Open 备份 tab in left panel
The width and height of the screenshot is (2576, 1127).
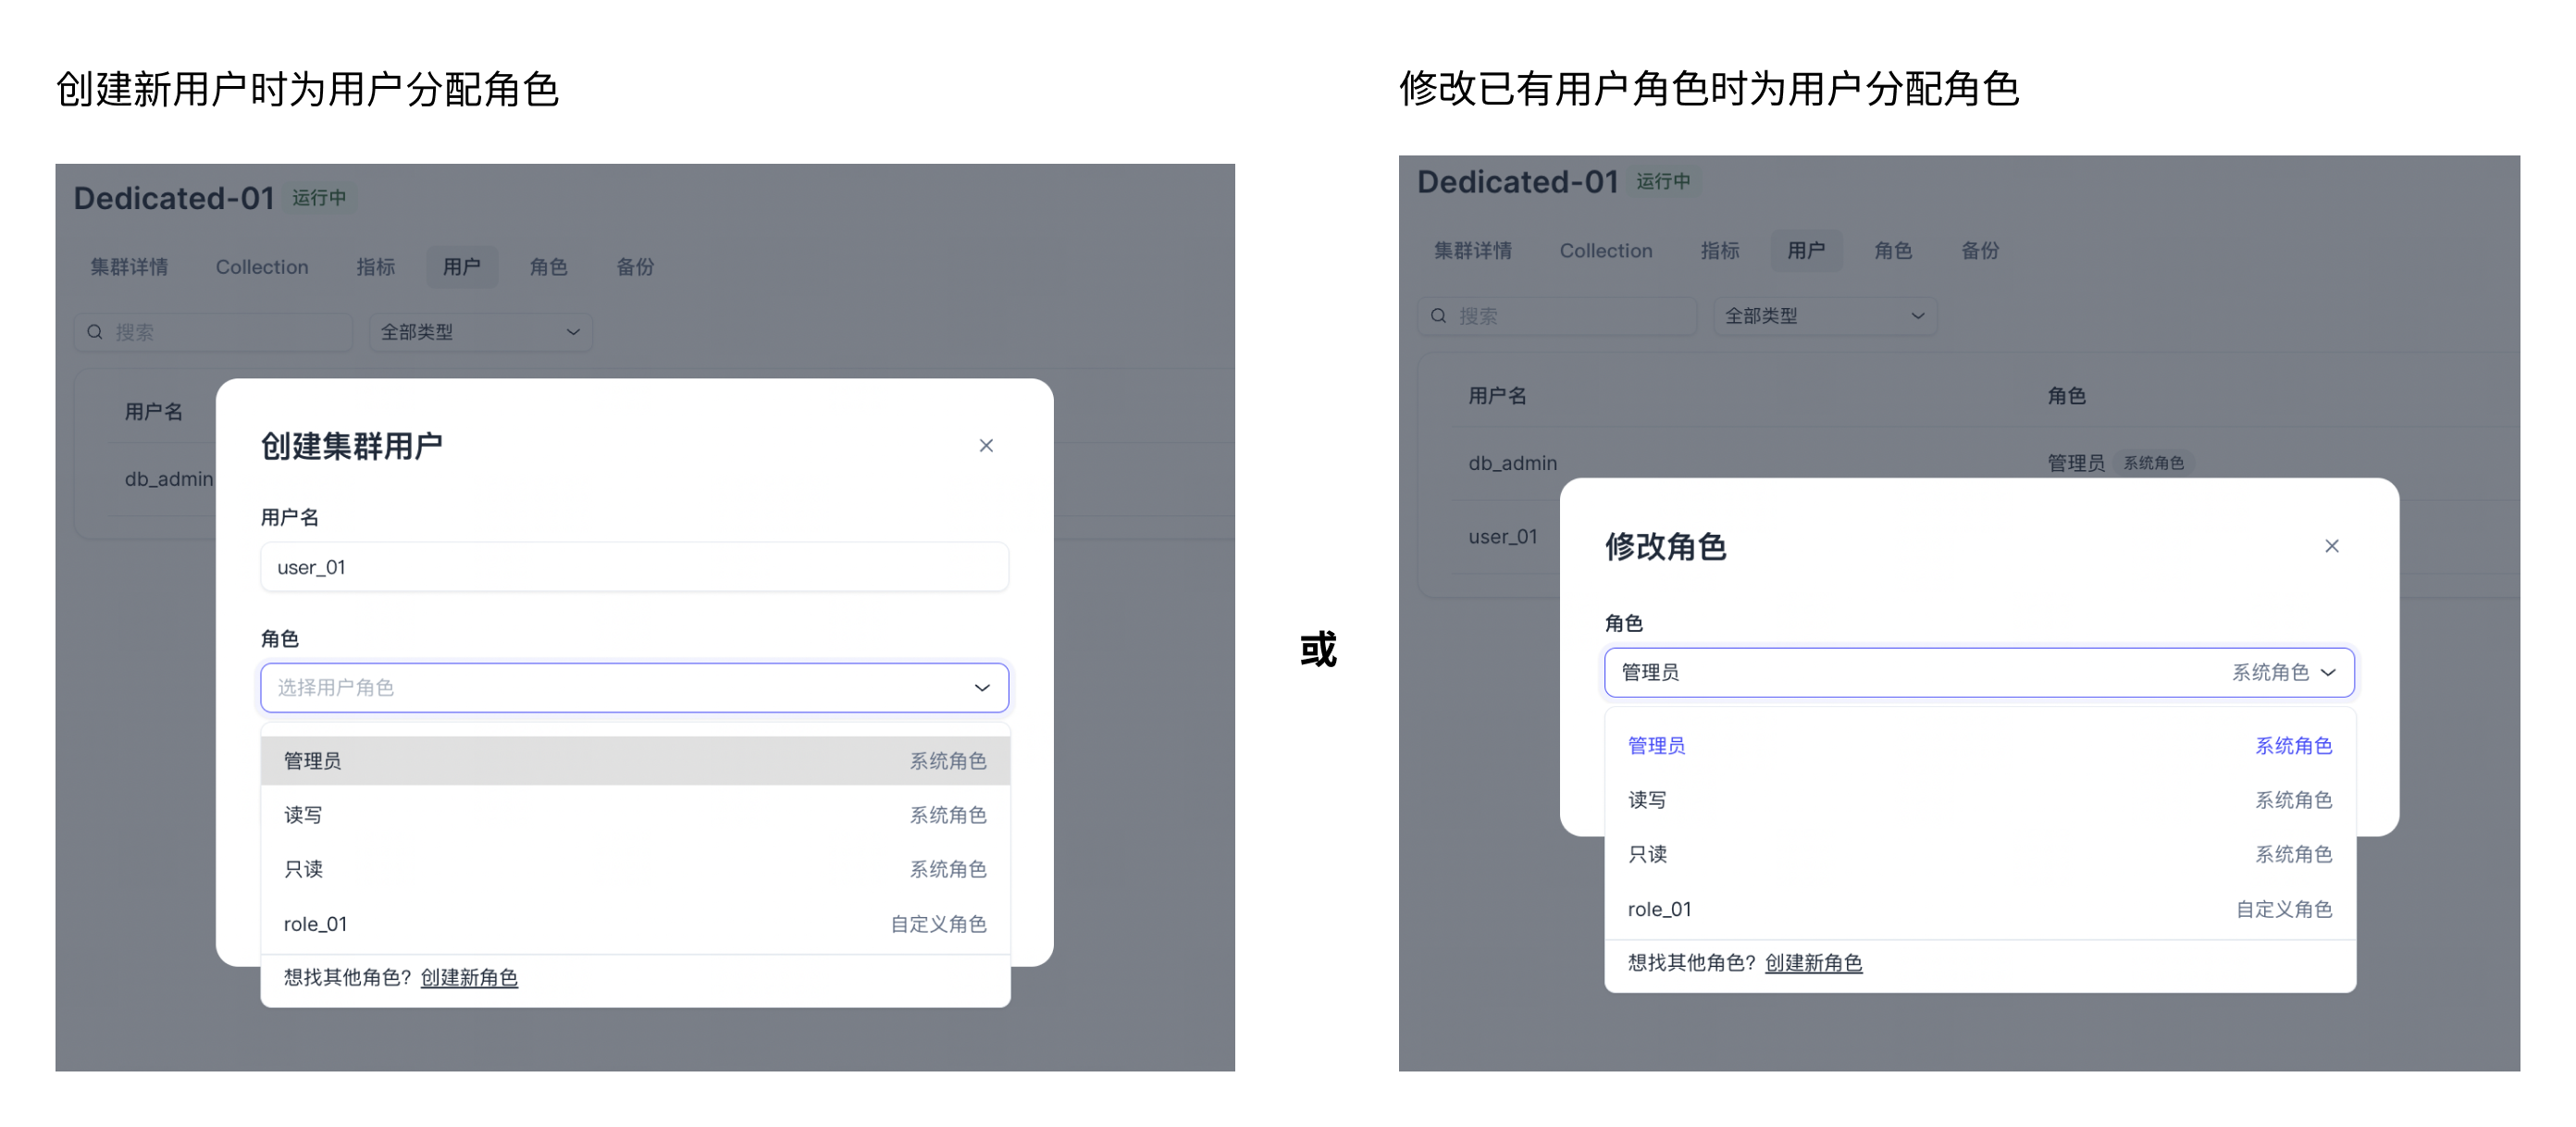(x=635, y=267)
